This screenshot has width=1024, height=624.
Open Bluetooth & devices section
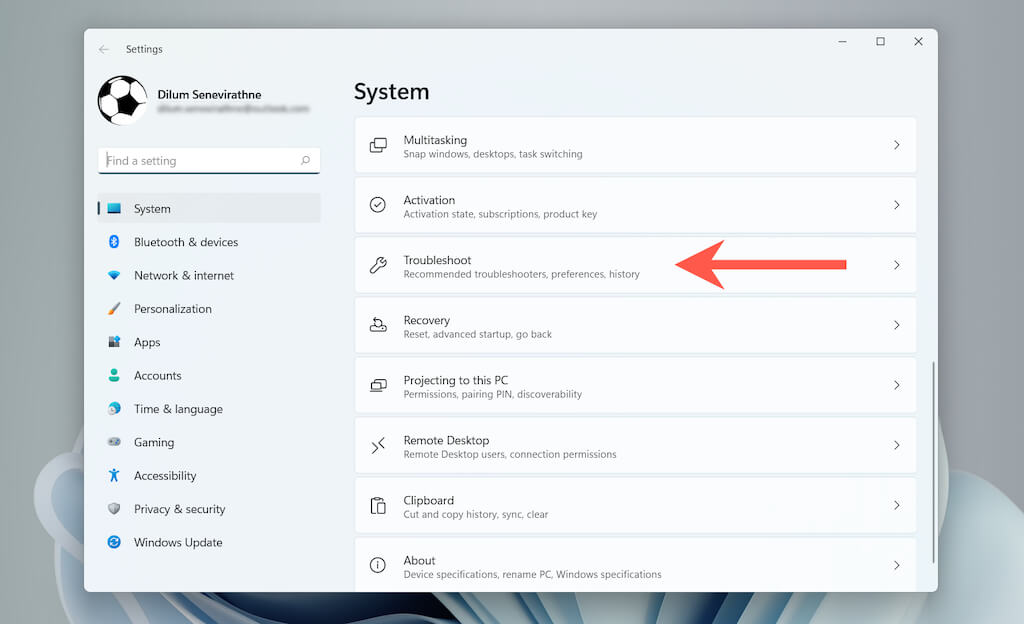pos(185,242)
